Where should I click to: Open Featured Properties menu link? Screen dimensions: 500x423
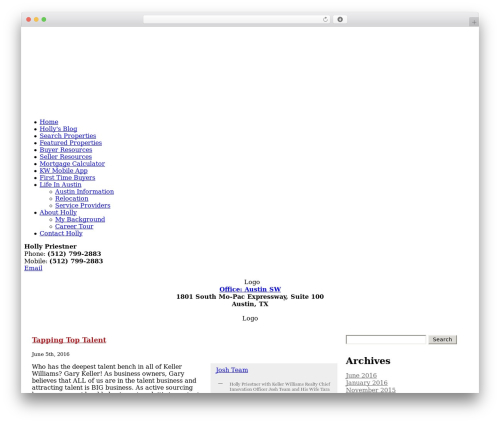pyautogui.click(x=71, y=143)
